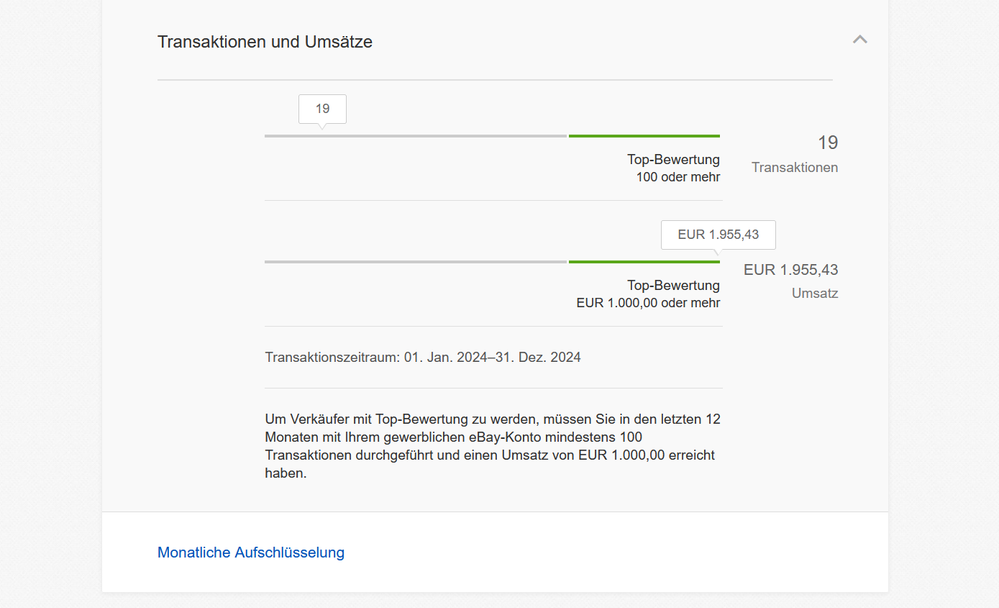Image resolution: width=999 pixels, height=608 pixels.
Task: Select the 'Top-Bewertung 100 oder mehr' label
Action: point(674,168)
